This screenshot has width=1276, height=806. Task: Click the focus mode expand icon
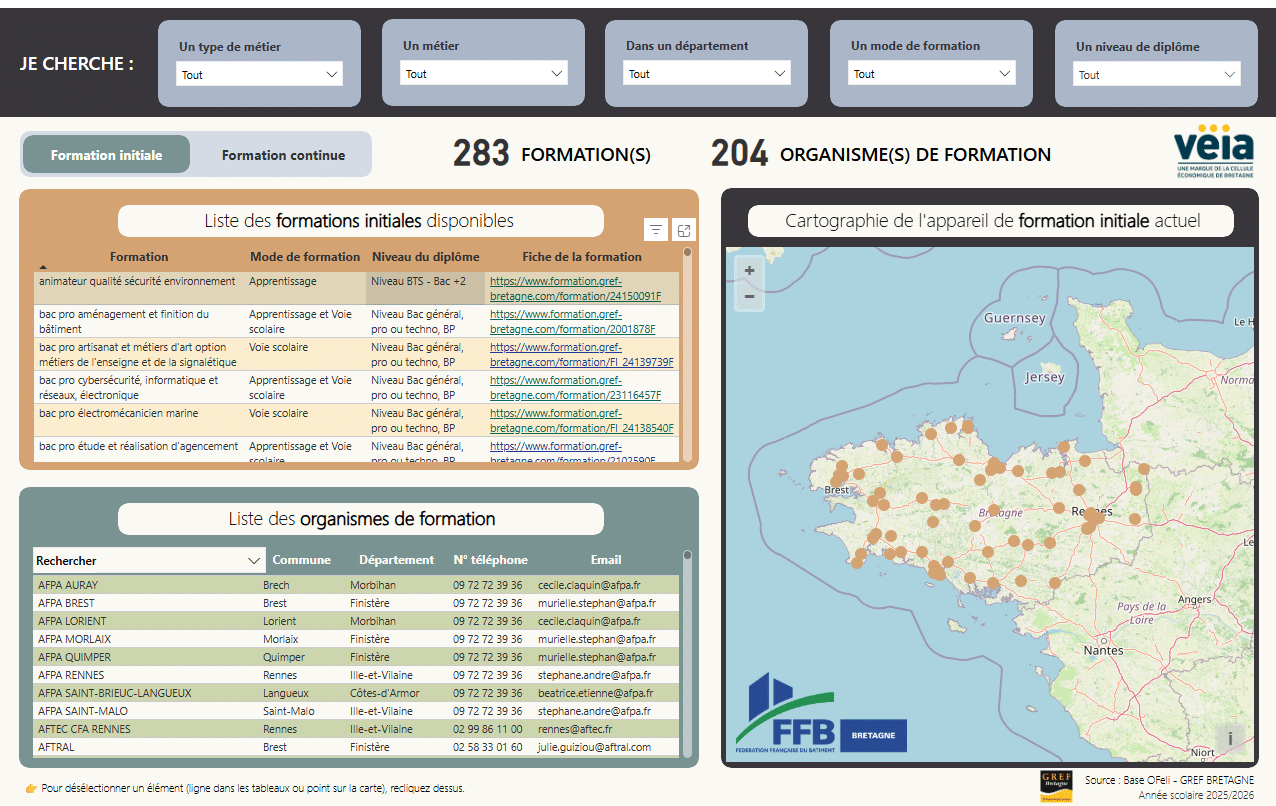684,230
